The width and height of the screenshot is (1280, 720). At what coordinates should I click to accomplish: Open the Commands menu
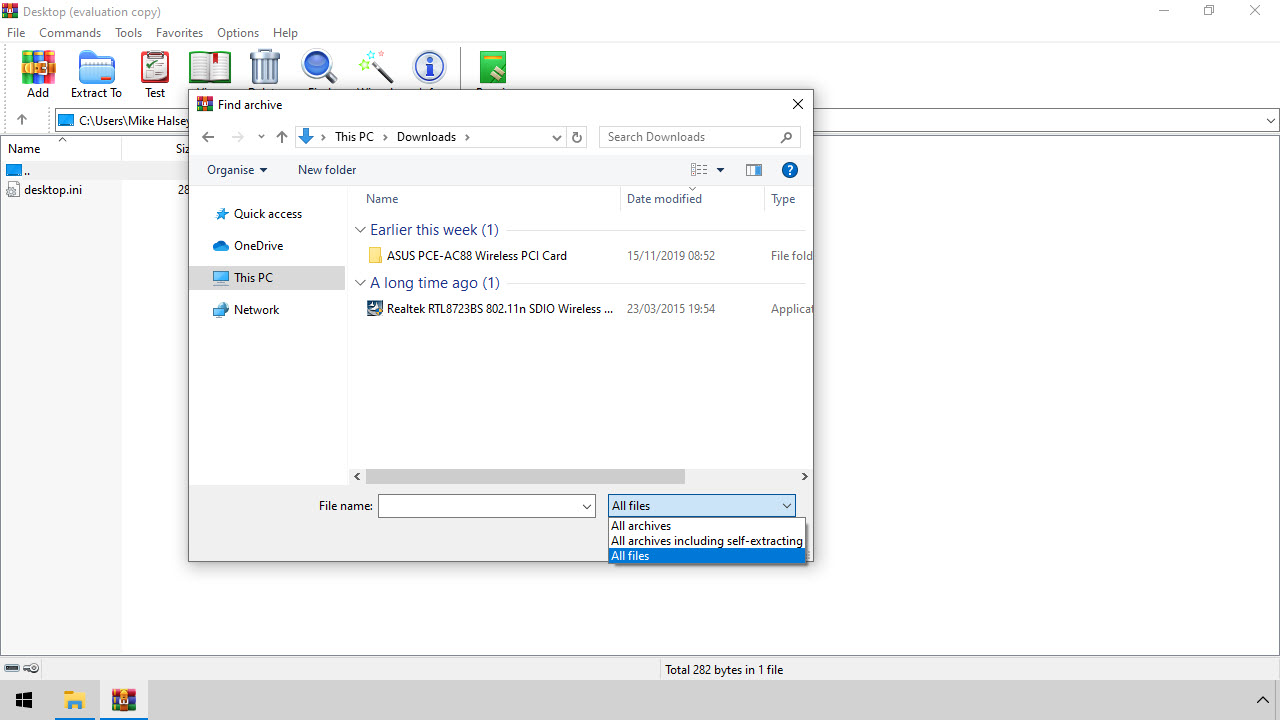70,33
